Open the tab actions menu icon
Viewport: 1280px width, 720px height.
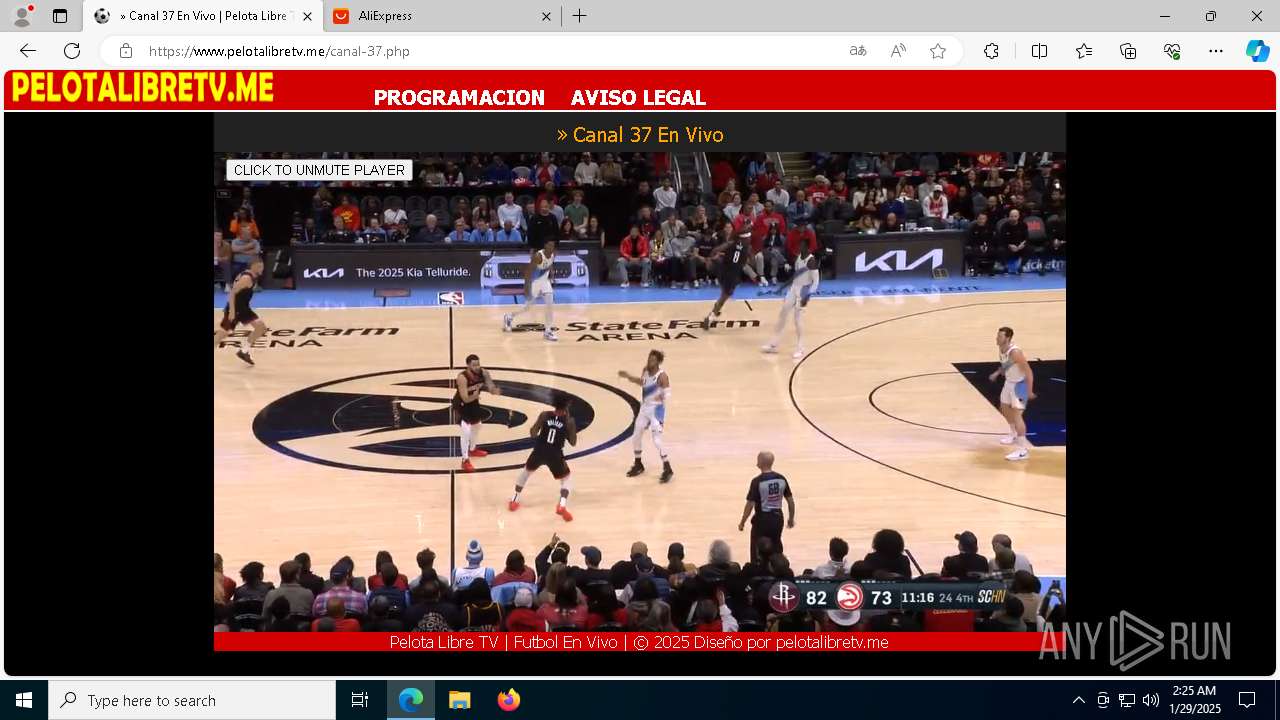[60, 16]
